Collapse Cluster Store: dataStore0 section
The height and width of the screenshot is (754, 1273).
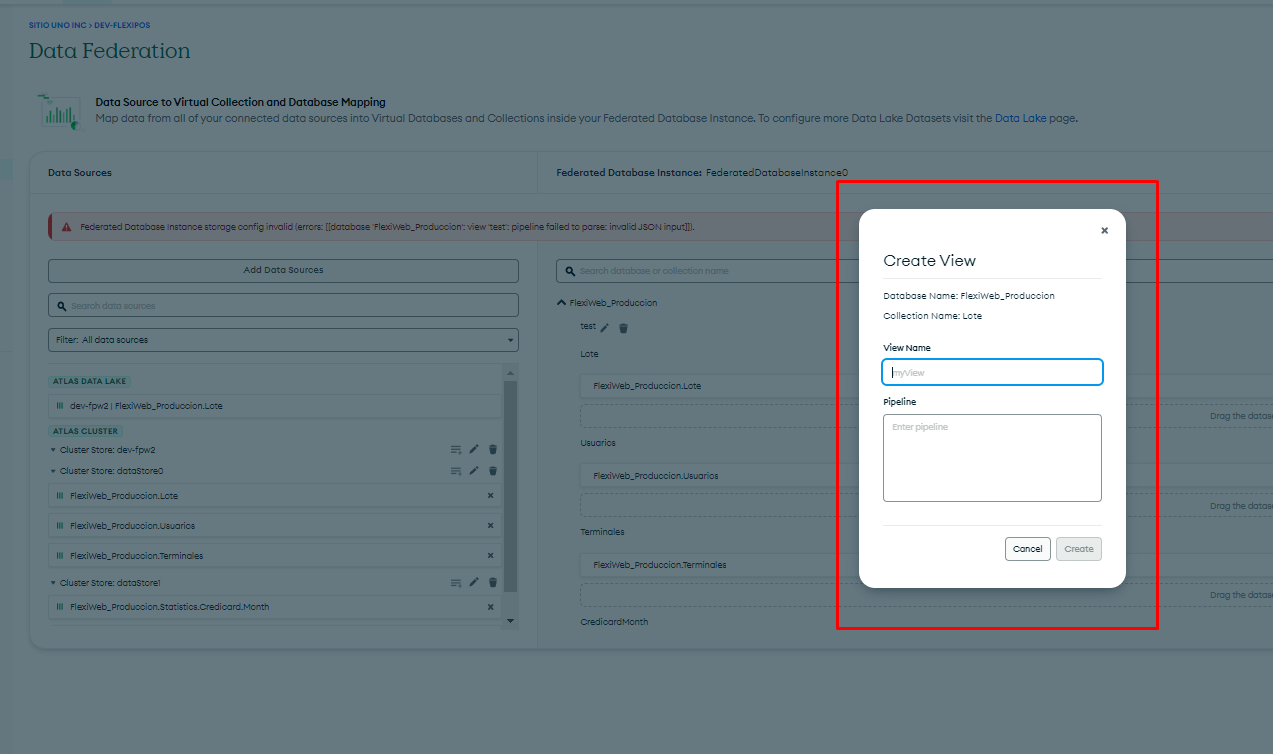[x=53, y=471]
